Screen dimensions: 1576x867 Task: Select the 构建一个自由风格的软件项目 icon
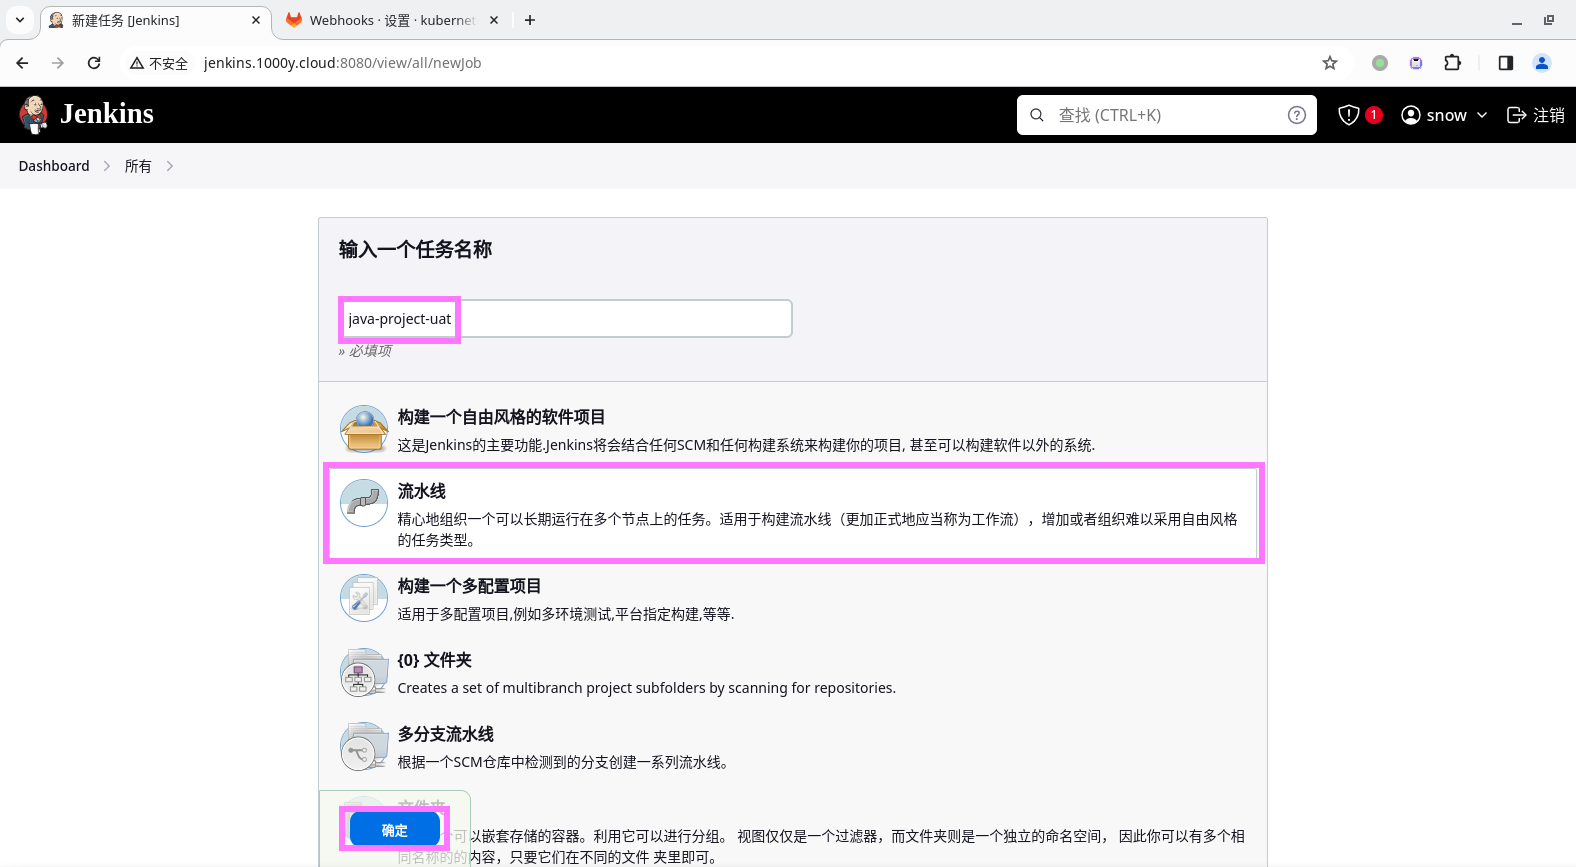364,429
